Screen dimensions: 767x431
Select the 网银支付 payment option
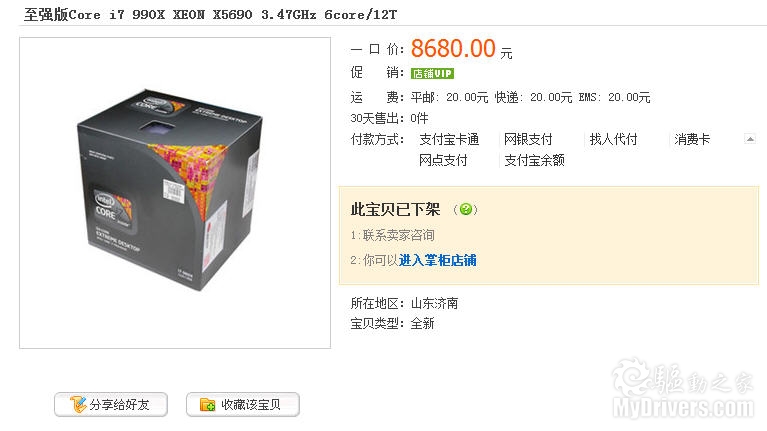(528, 139)
